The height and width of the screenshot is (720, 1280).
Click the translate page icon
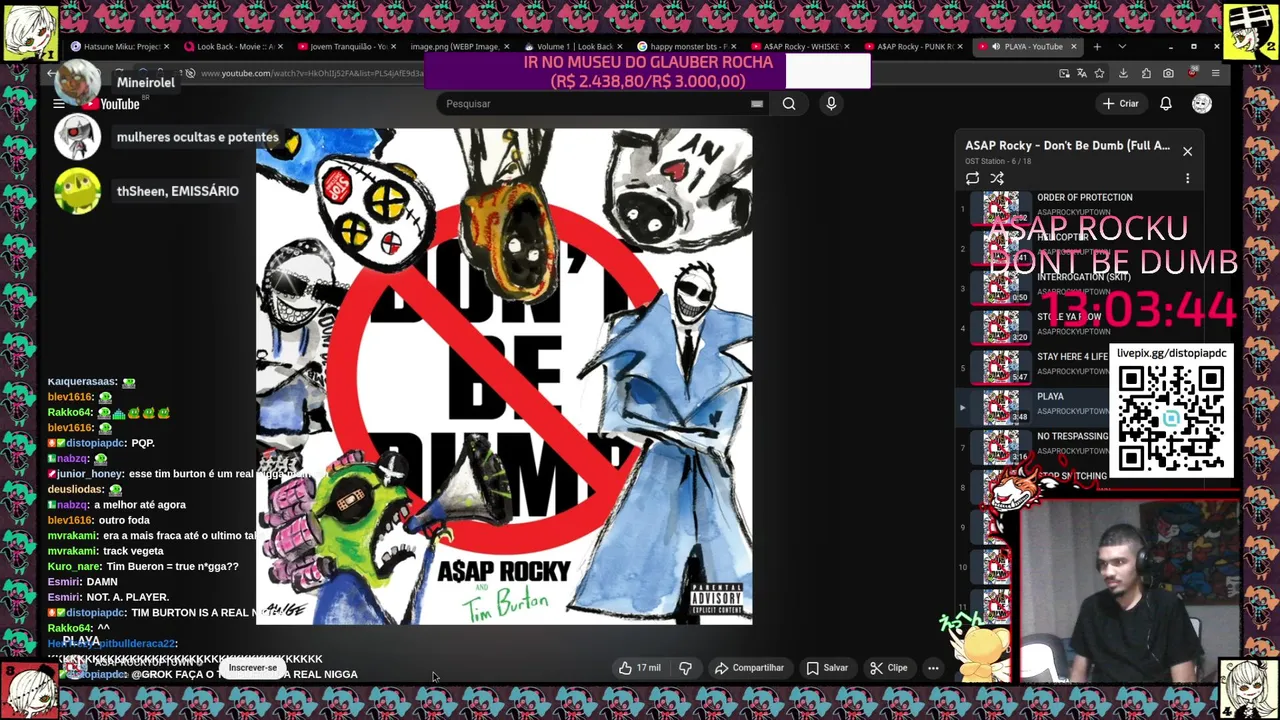tap(1081, 73)
